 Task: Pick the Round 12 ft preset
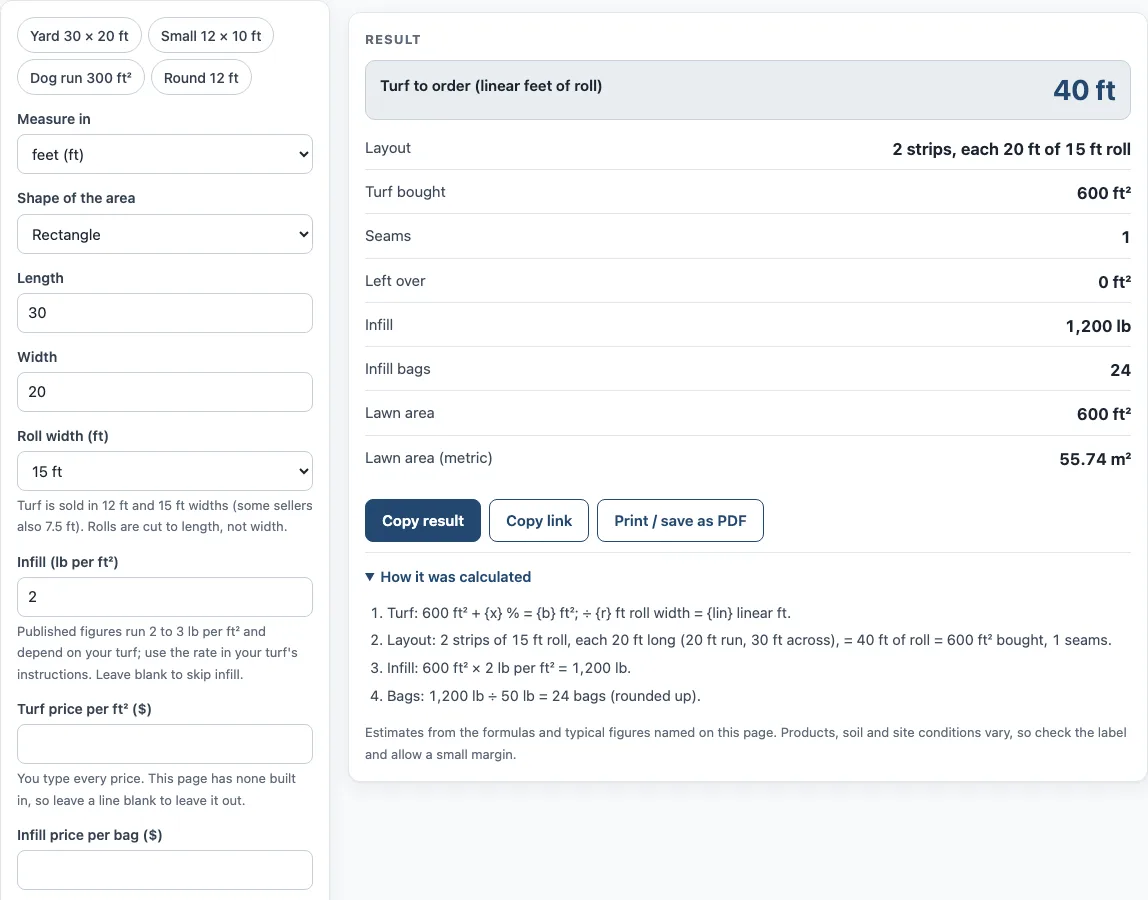pyautogui.click(x=201, y=78)
